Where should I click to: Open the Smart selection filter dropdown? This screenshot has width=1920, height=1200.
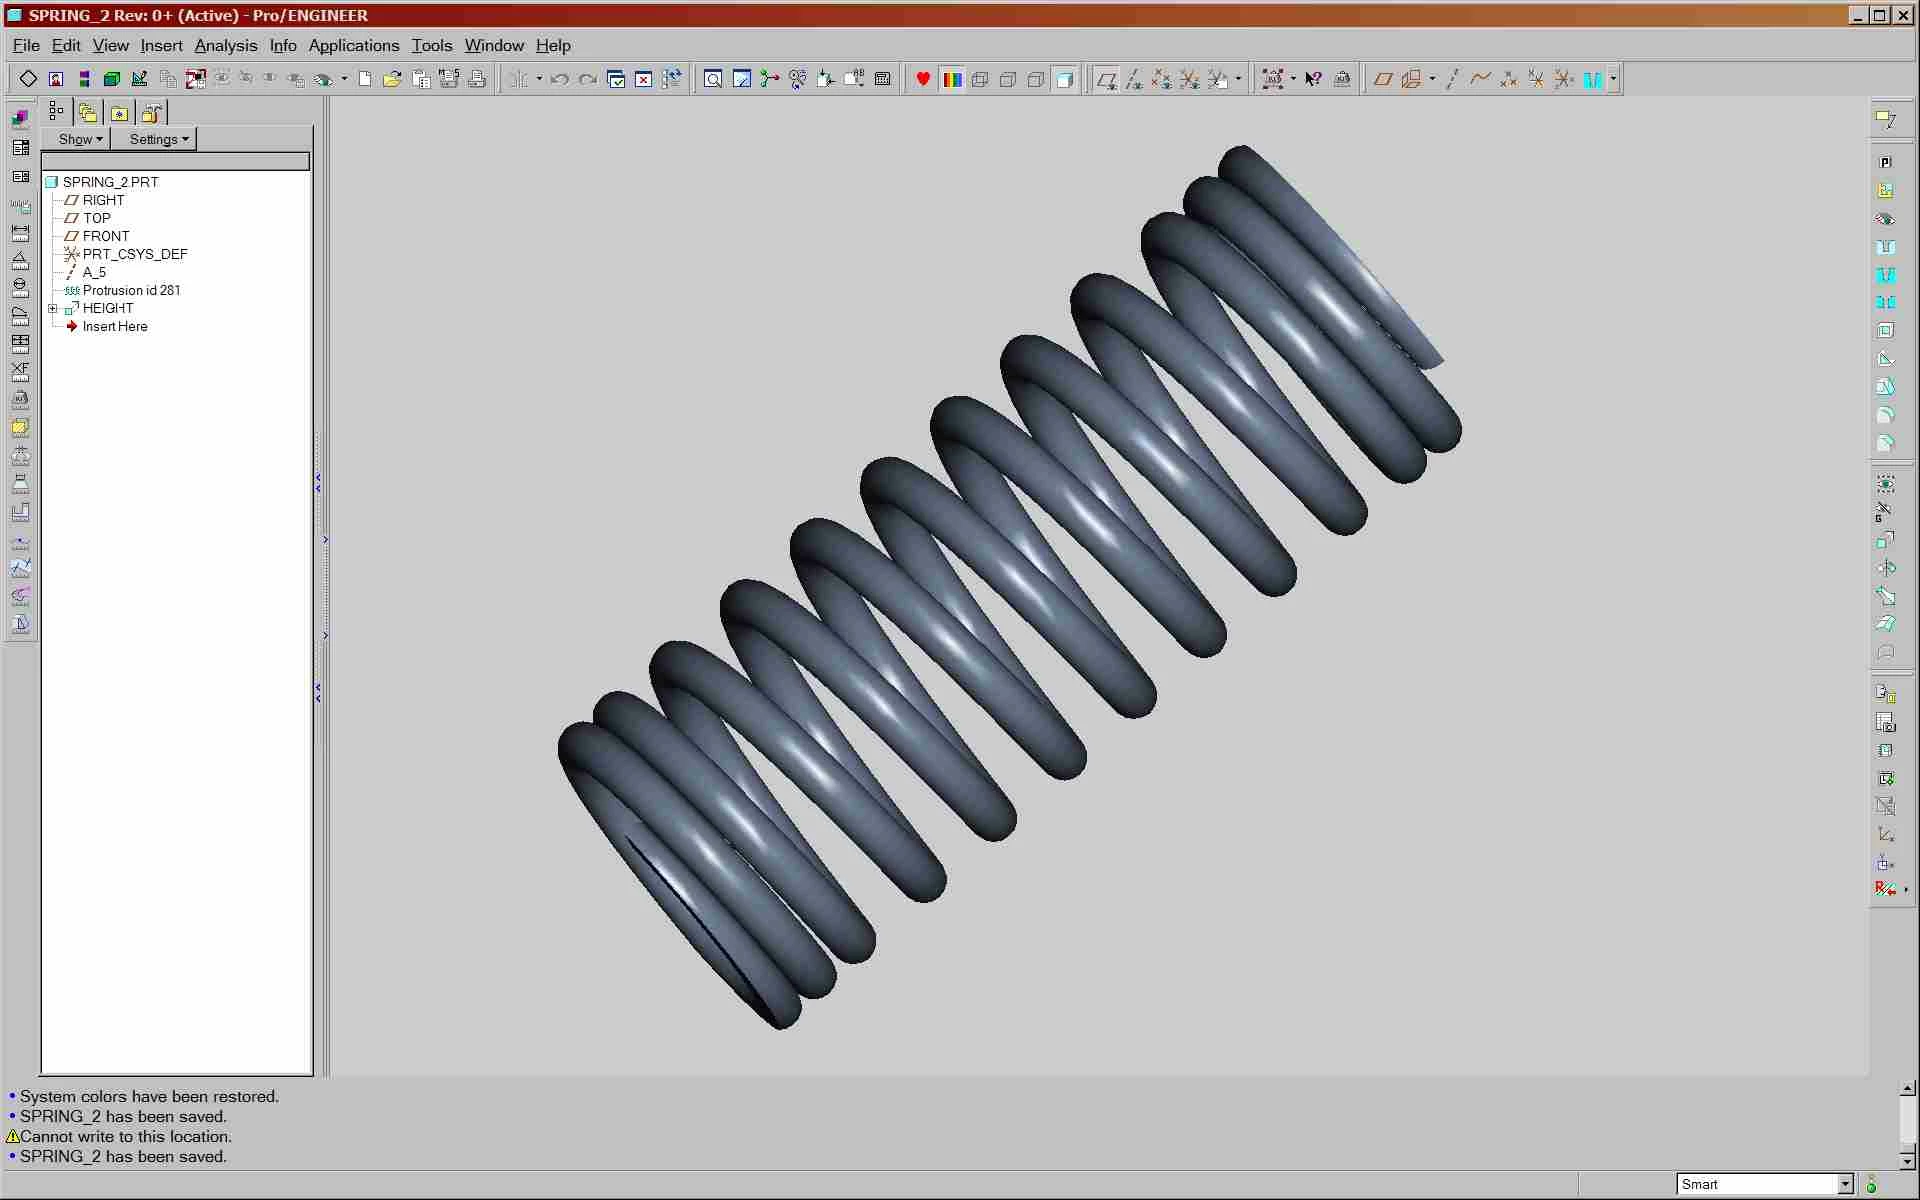(x=1845, y=1185)
